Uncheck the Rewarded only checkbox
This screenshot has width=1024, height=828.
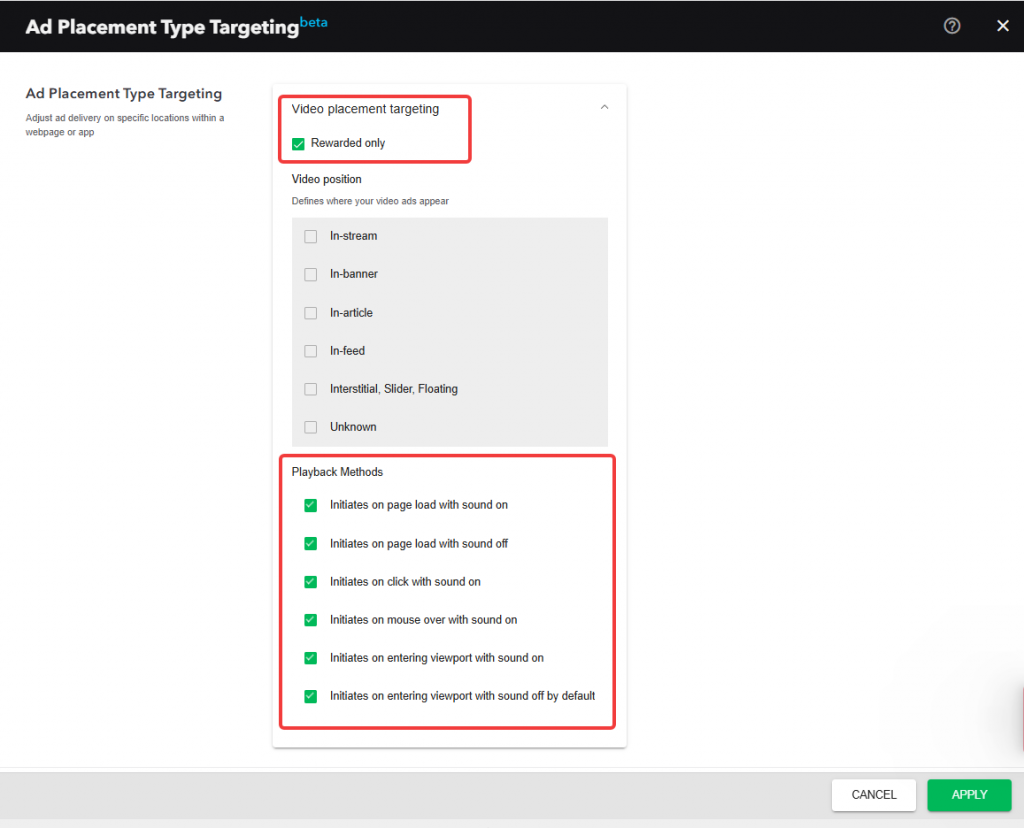coord(298,144)
